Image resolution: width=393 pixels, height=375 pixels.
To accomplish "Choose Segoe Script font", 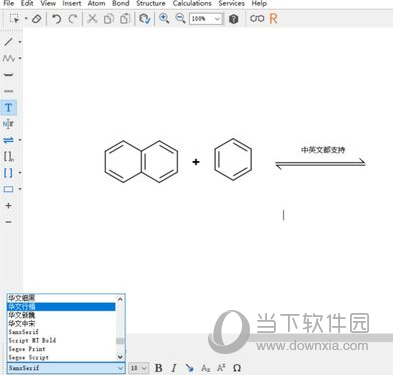I will pyautogui.click(x=61, y=357).
